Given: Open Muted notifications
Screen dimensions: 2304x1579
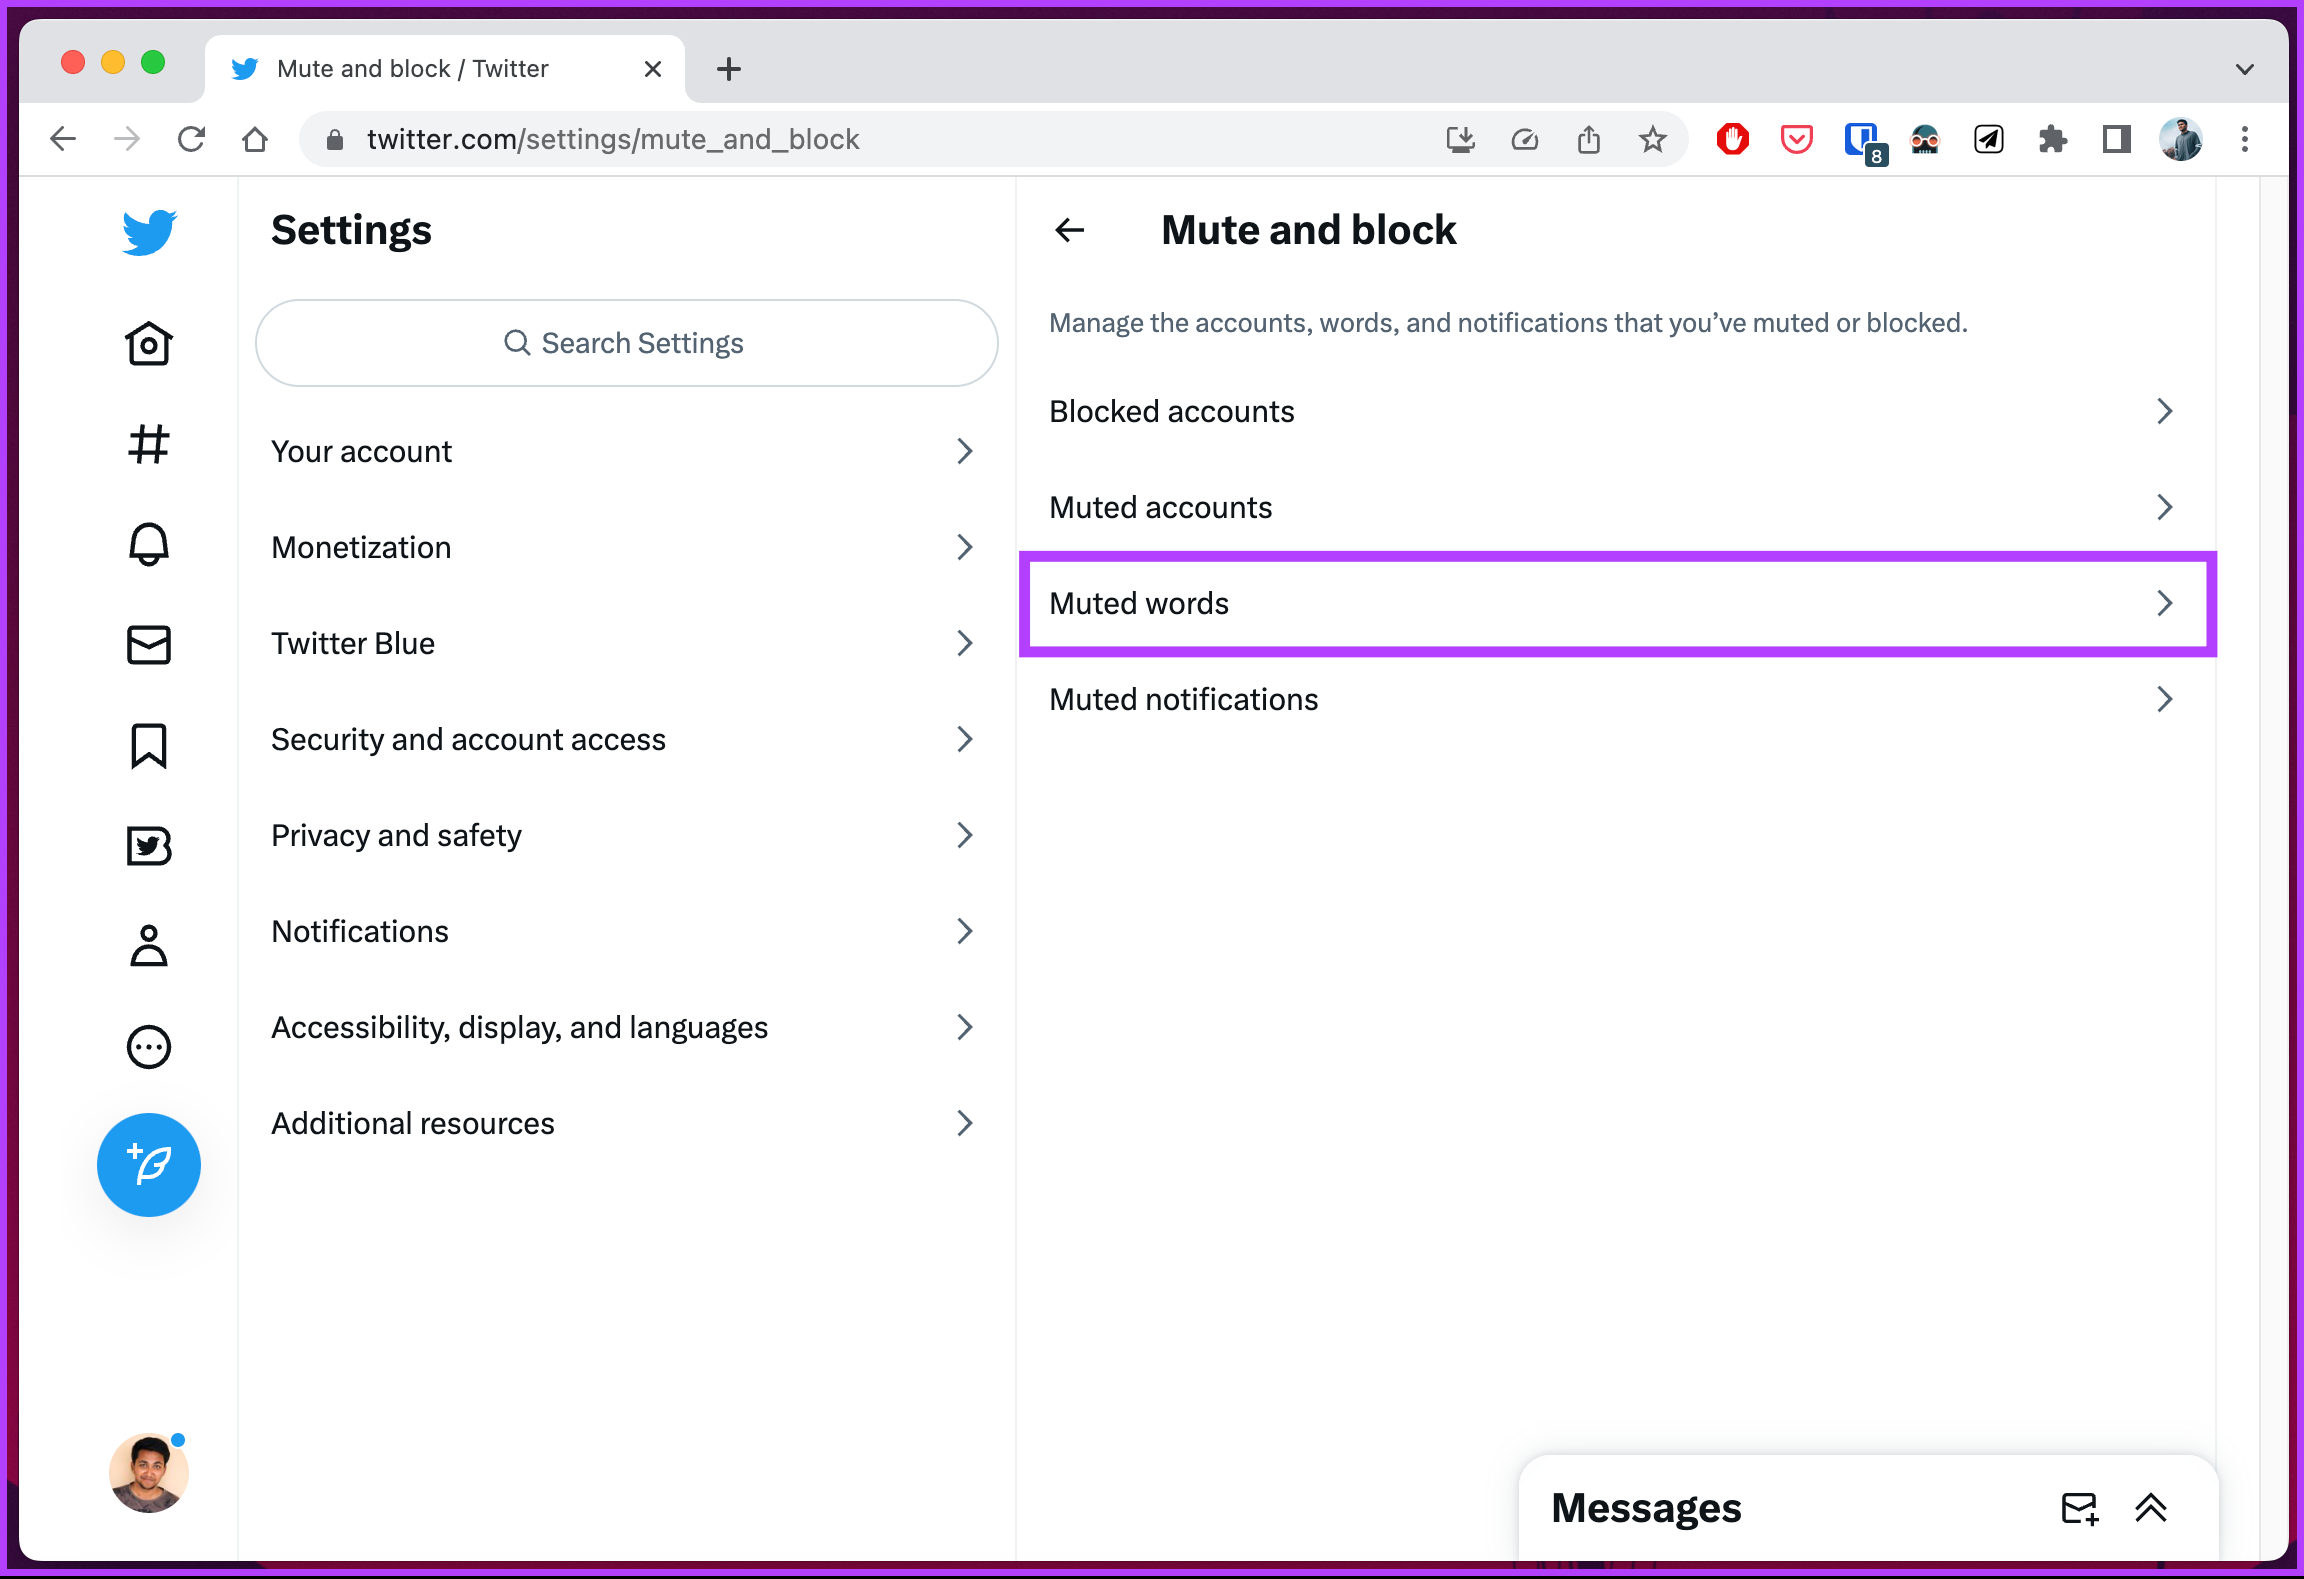Looking at the screenshot, I should coord(1616,699).
